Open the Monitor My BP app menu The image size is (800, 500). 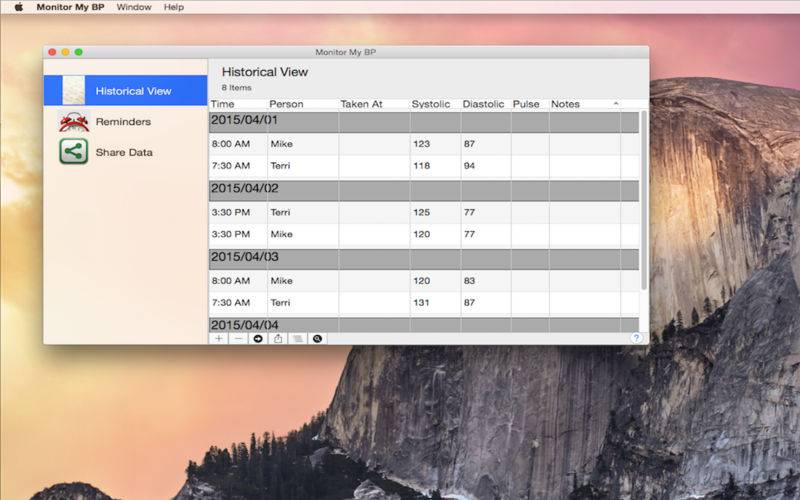70,7
